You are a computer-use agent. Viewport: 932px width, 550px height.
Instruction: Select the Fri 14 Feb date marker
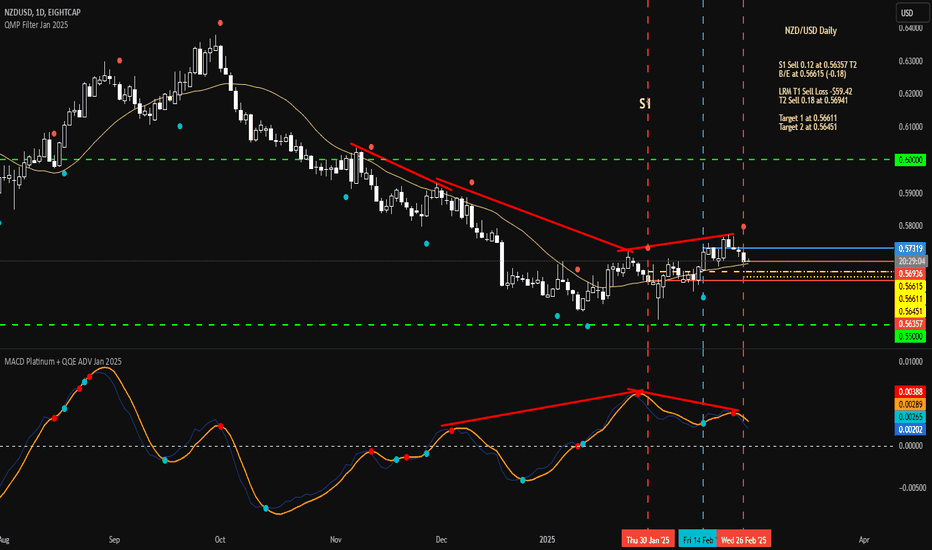coord(698,540)
